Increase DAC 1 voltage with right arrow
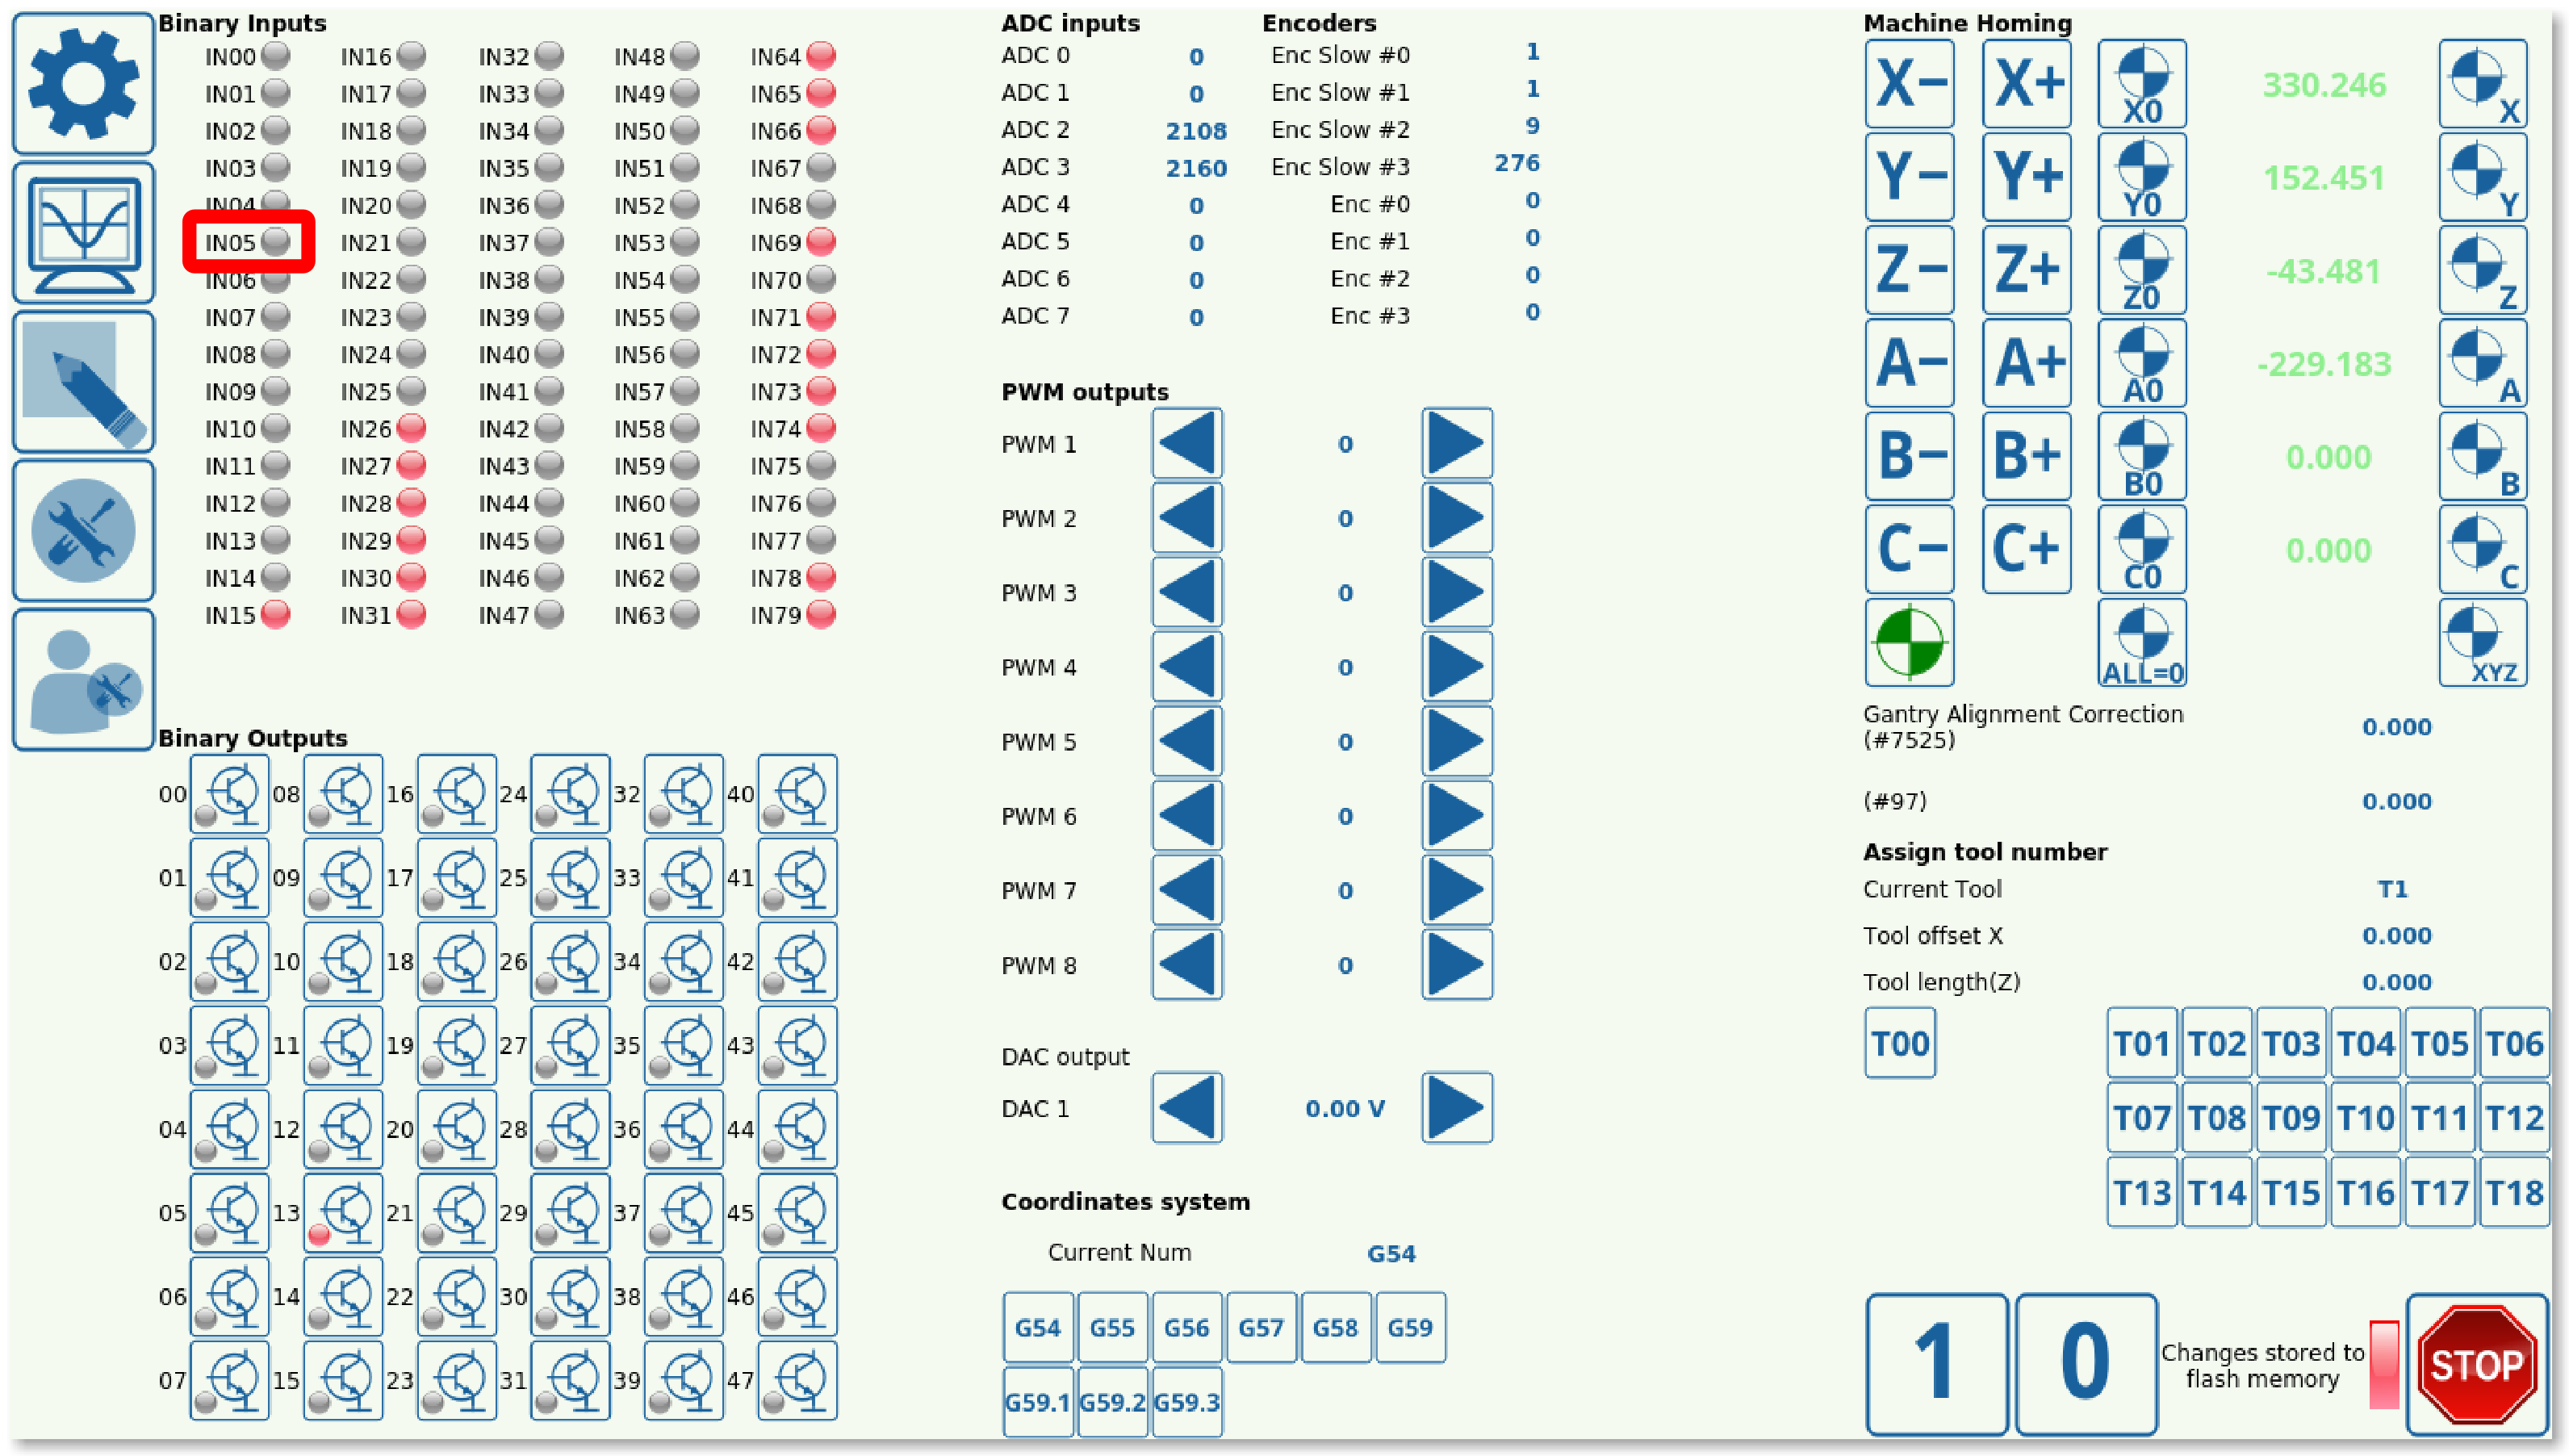Screen dimensions: 2569x1456 [x=1456, y=1108]
